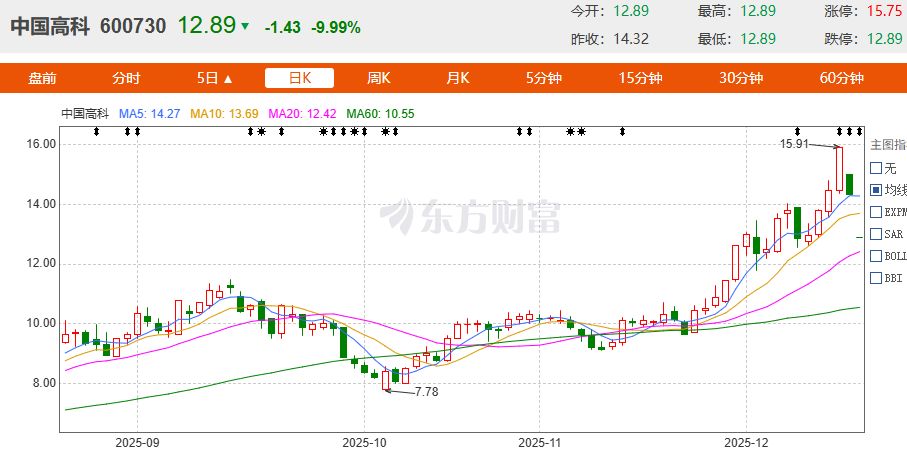Switch to the 盘前 pre-market tab
This screenshot has height=455, width=907.
pos(42,79)
